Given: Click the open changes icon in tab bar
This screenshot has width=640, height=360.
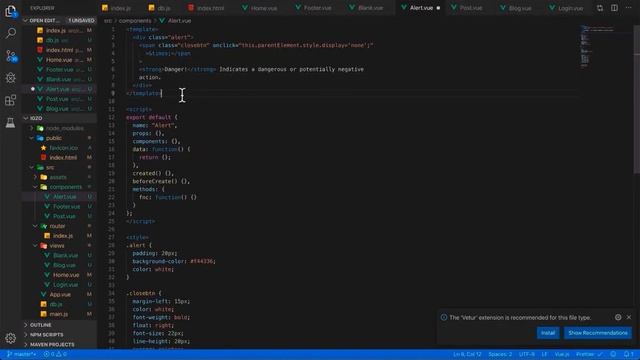Looking at the screenshot, I should tap(600, 8).
